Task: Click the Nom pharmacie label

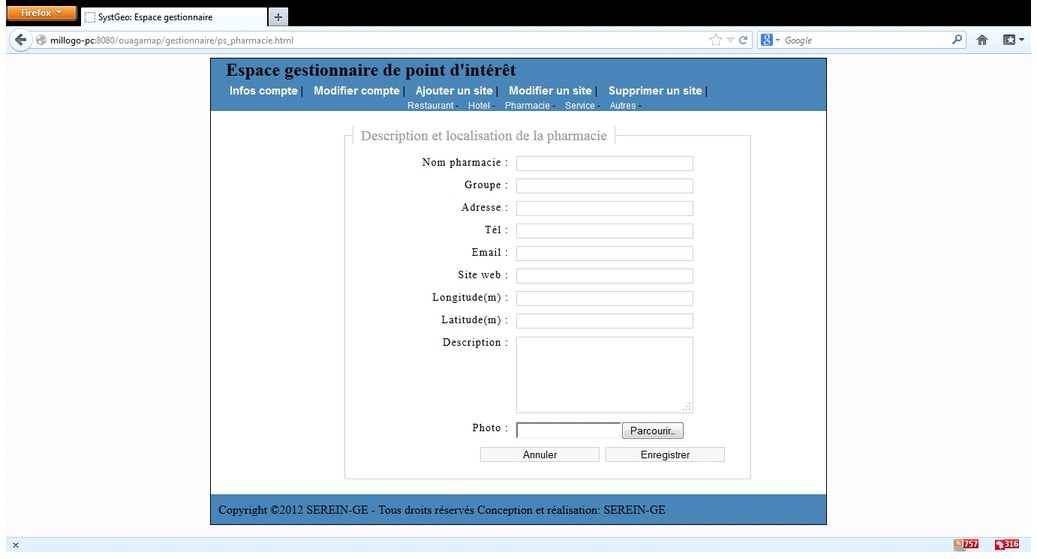Action: (x=465, y=162)
